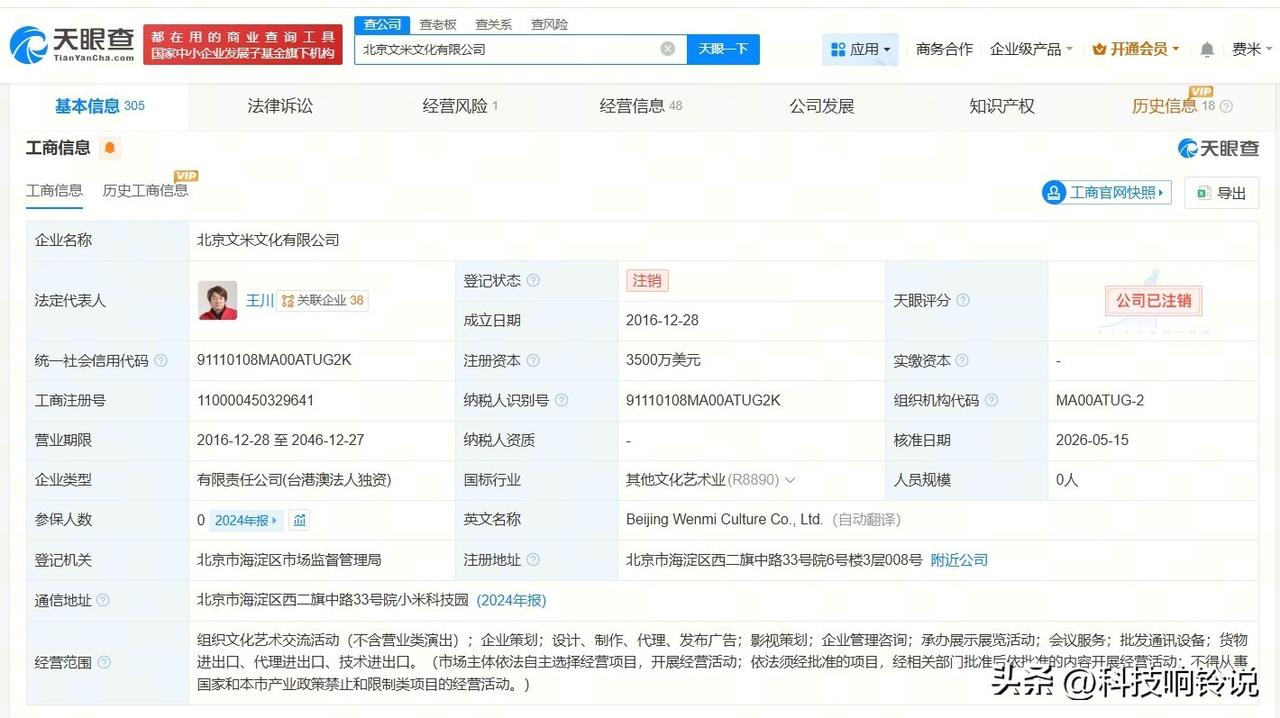The width and height of the screenshot is (1280, 718).
Task: Open the help icon next to 注册地址
Action: pos(533,560)
